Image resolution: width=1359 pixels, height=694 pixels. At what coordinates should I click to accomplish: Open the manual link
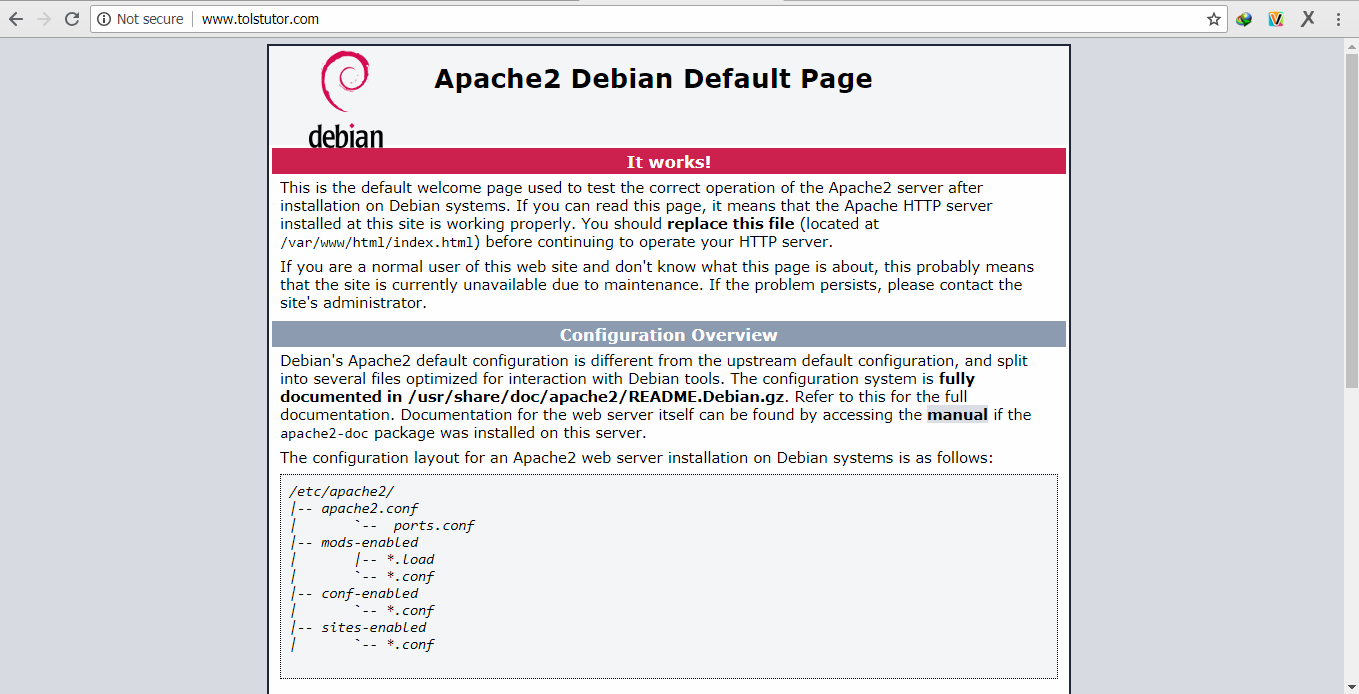tap(957, 415)
